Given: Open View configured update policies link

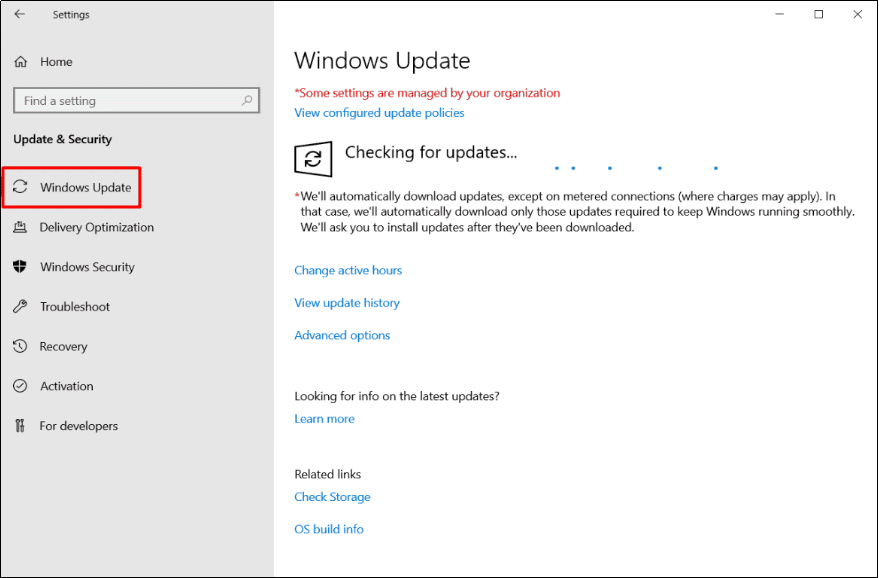Looking at the screenshot, I should coord(379,113).
